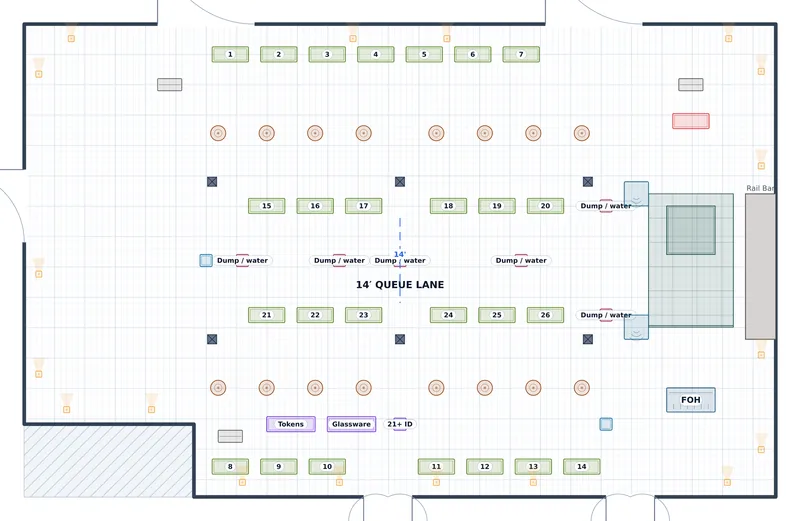Image resolution: width=800 pixels, height=521 pixels.
Task: Pick booth 4 on the layout
Action: (376, 54)
